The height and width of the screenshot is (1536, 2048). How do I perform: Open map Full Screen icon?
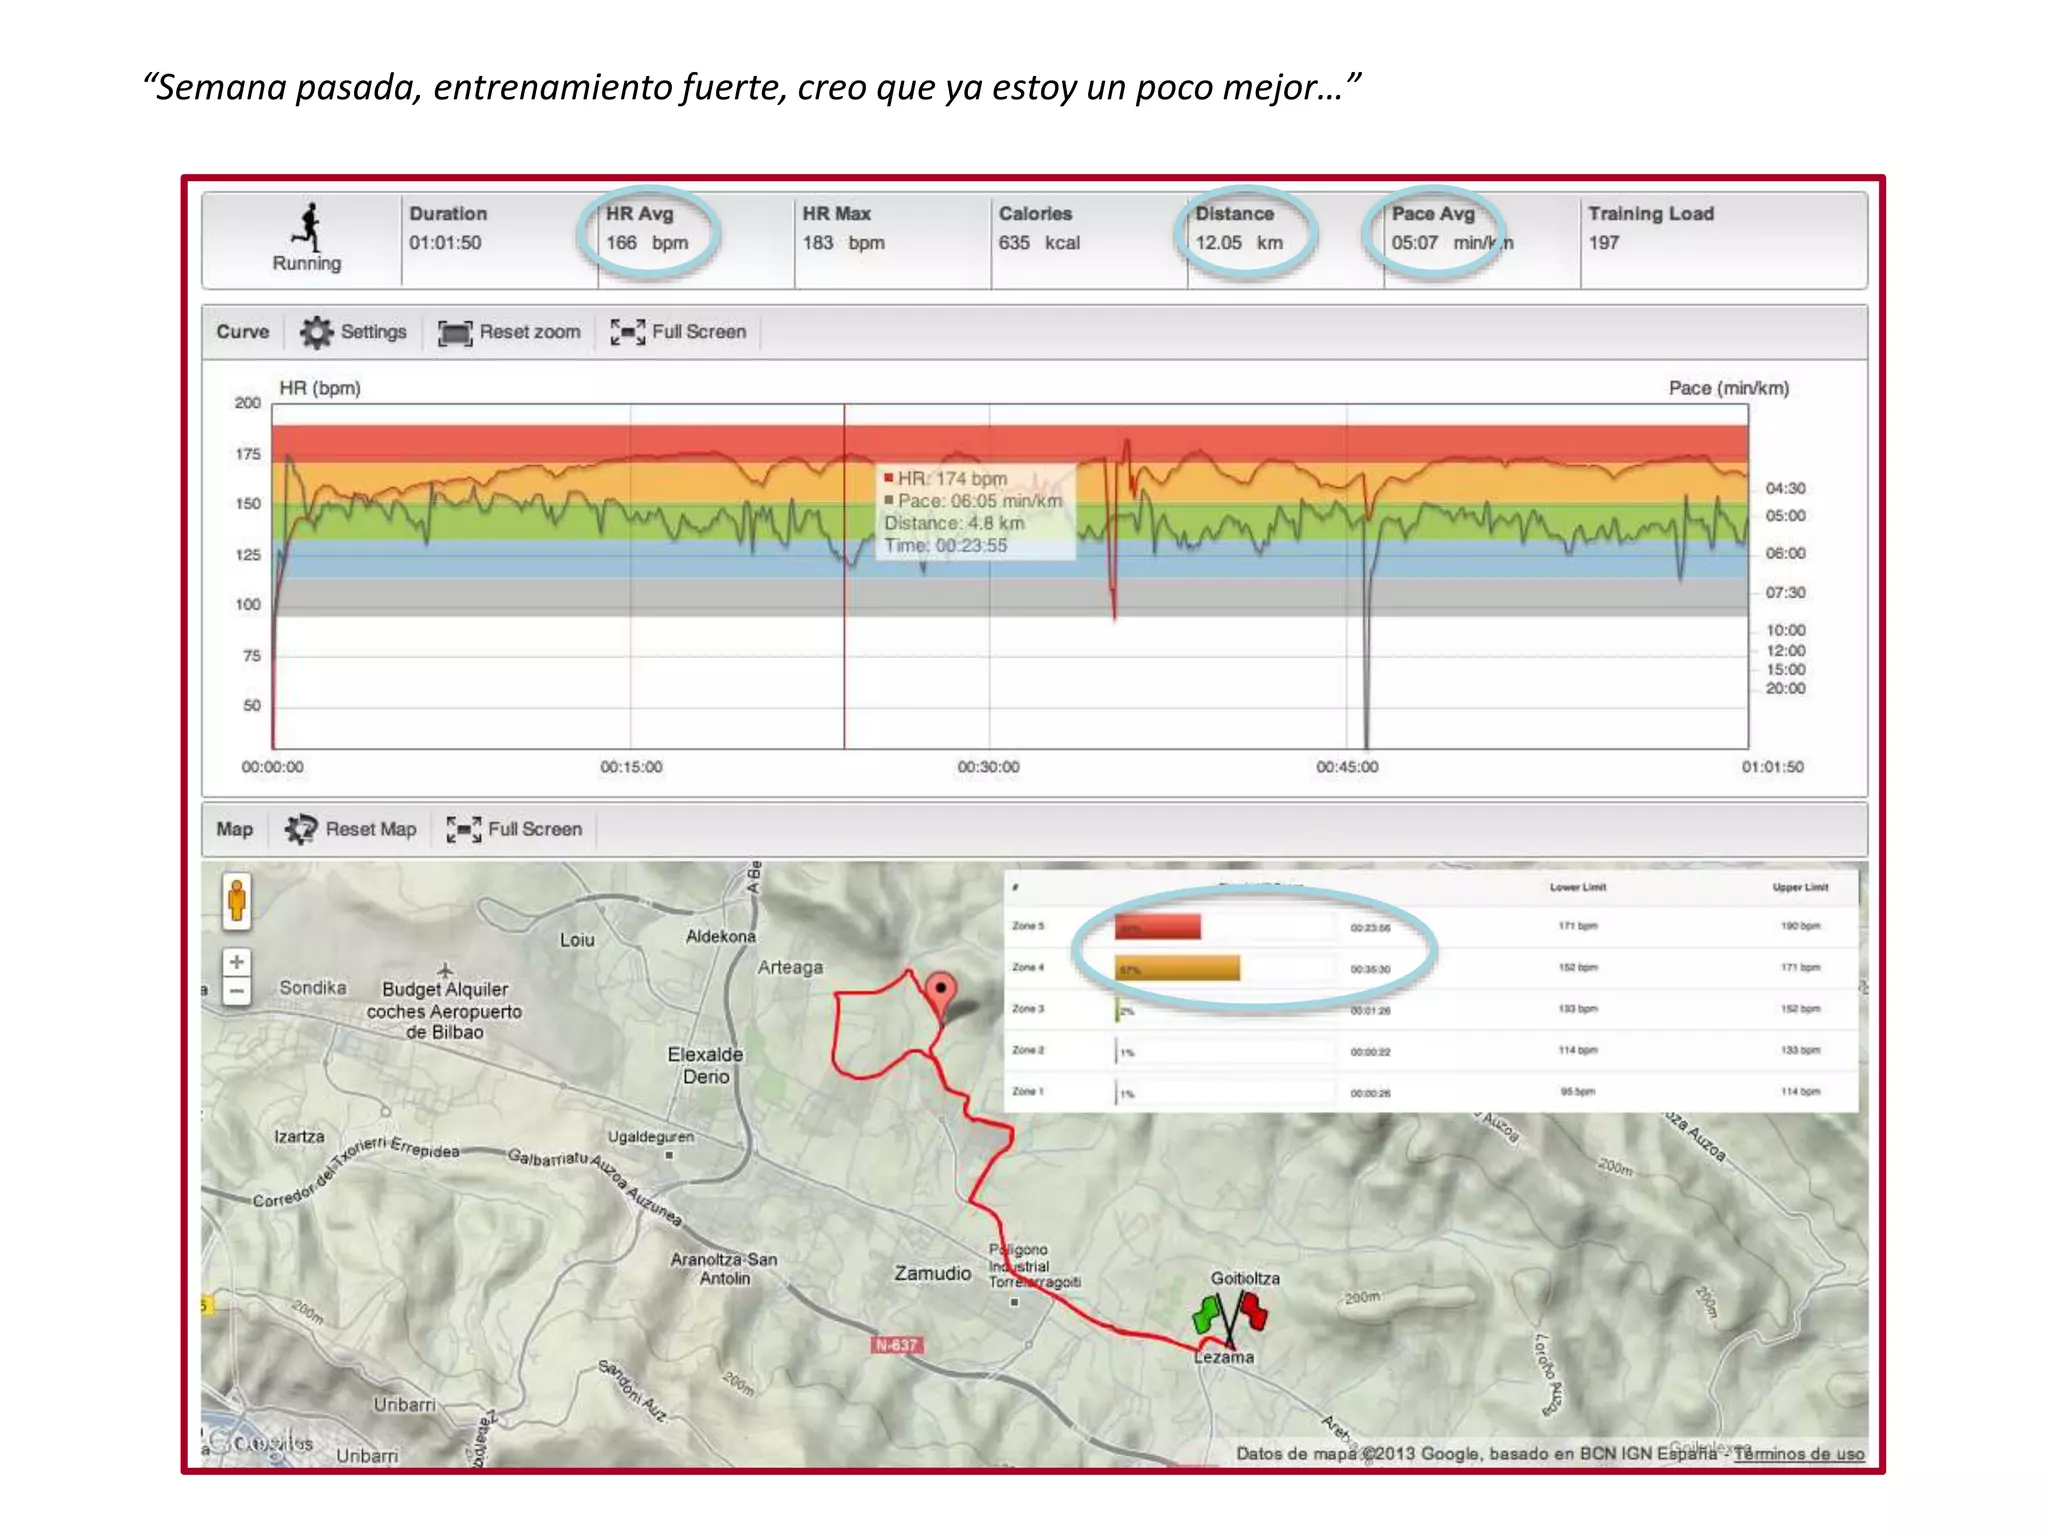463,829
